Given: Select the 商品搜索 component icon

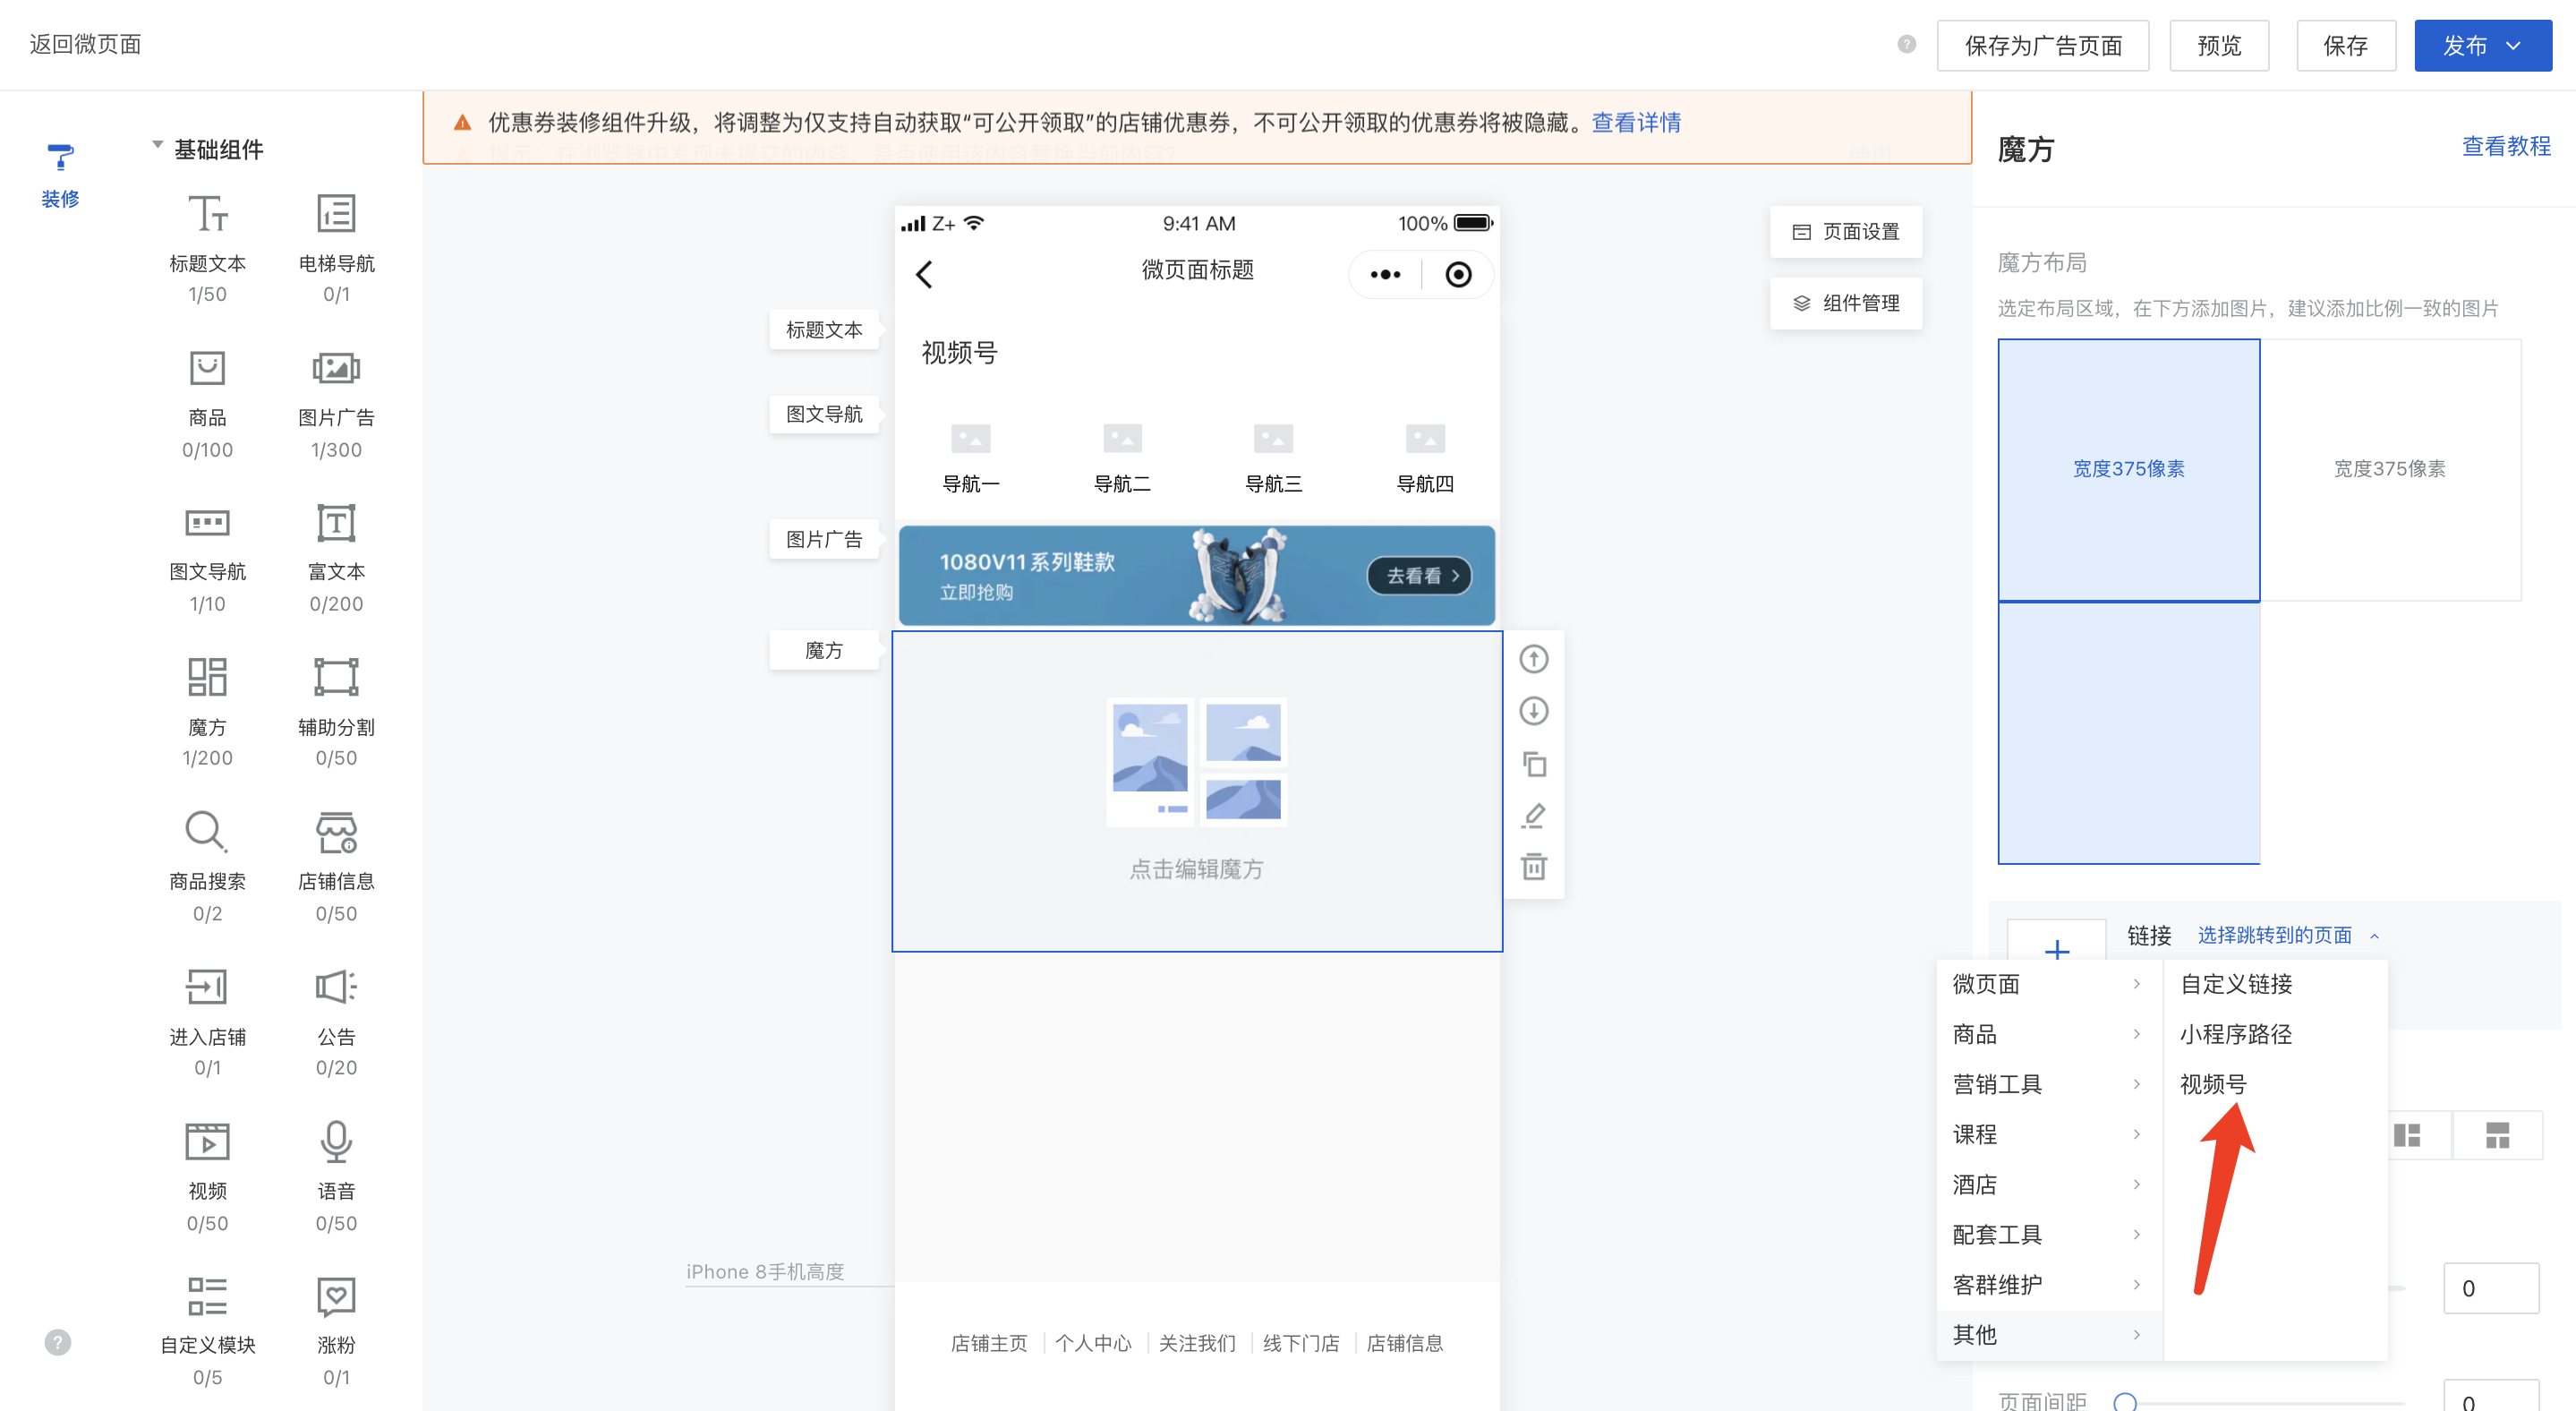Looking at the screenshot, I should [x=207, y=831].
